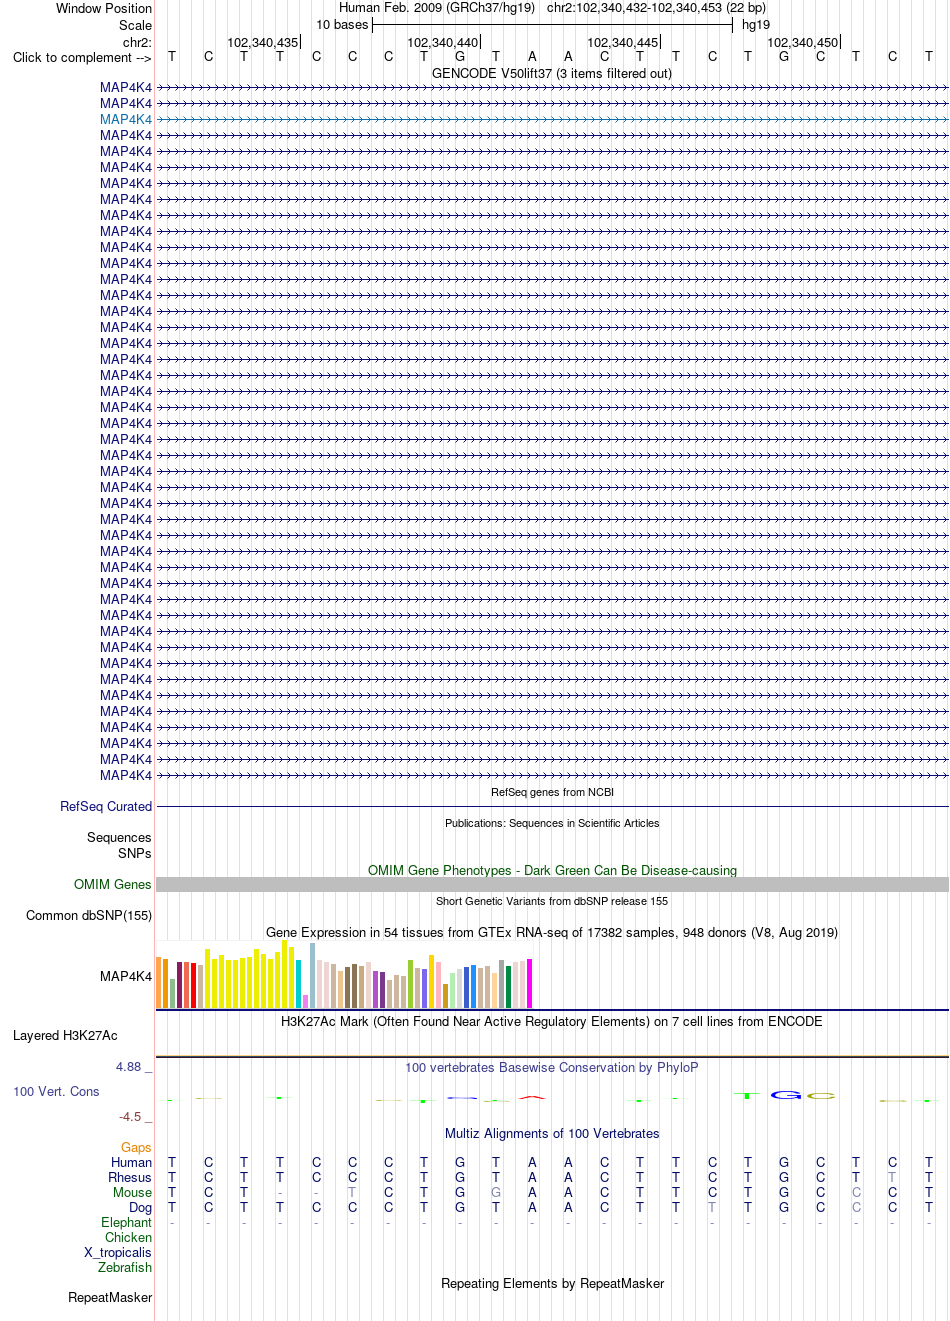Click the 'Sequences' track label
Viewport: 950px width, 1321px height.
[x=119, y=837]
